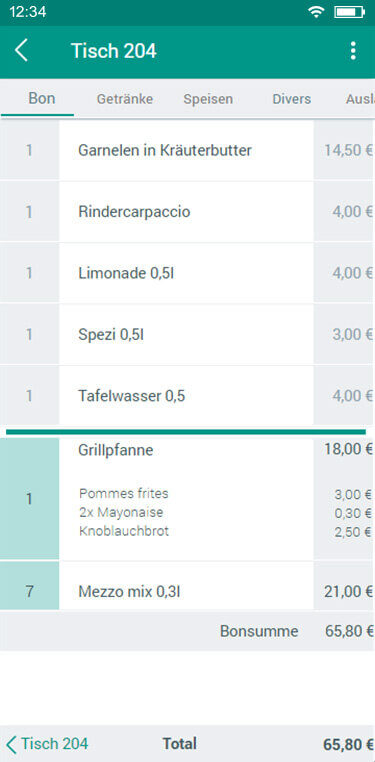The height and width of the screenshot is (762, 375).
Task: Tap the battery status icon
Action: pos(349,12)
